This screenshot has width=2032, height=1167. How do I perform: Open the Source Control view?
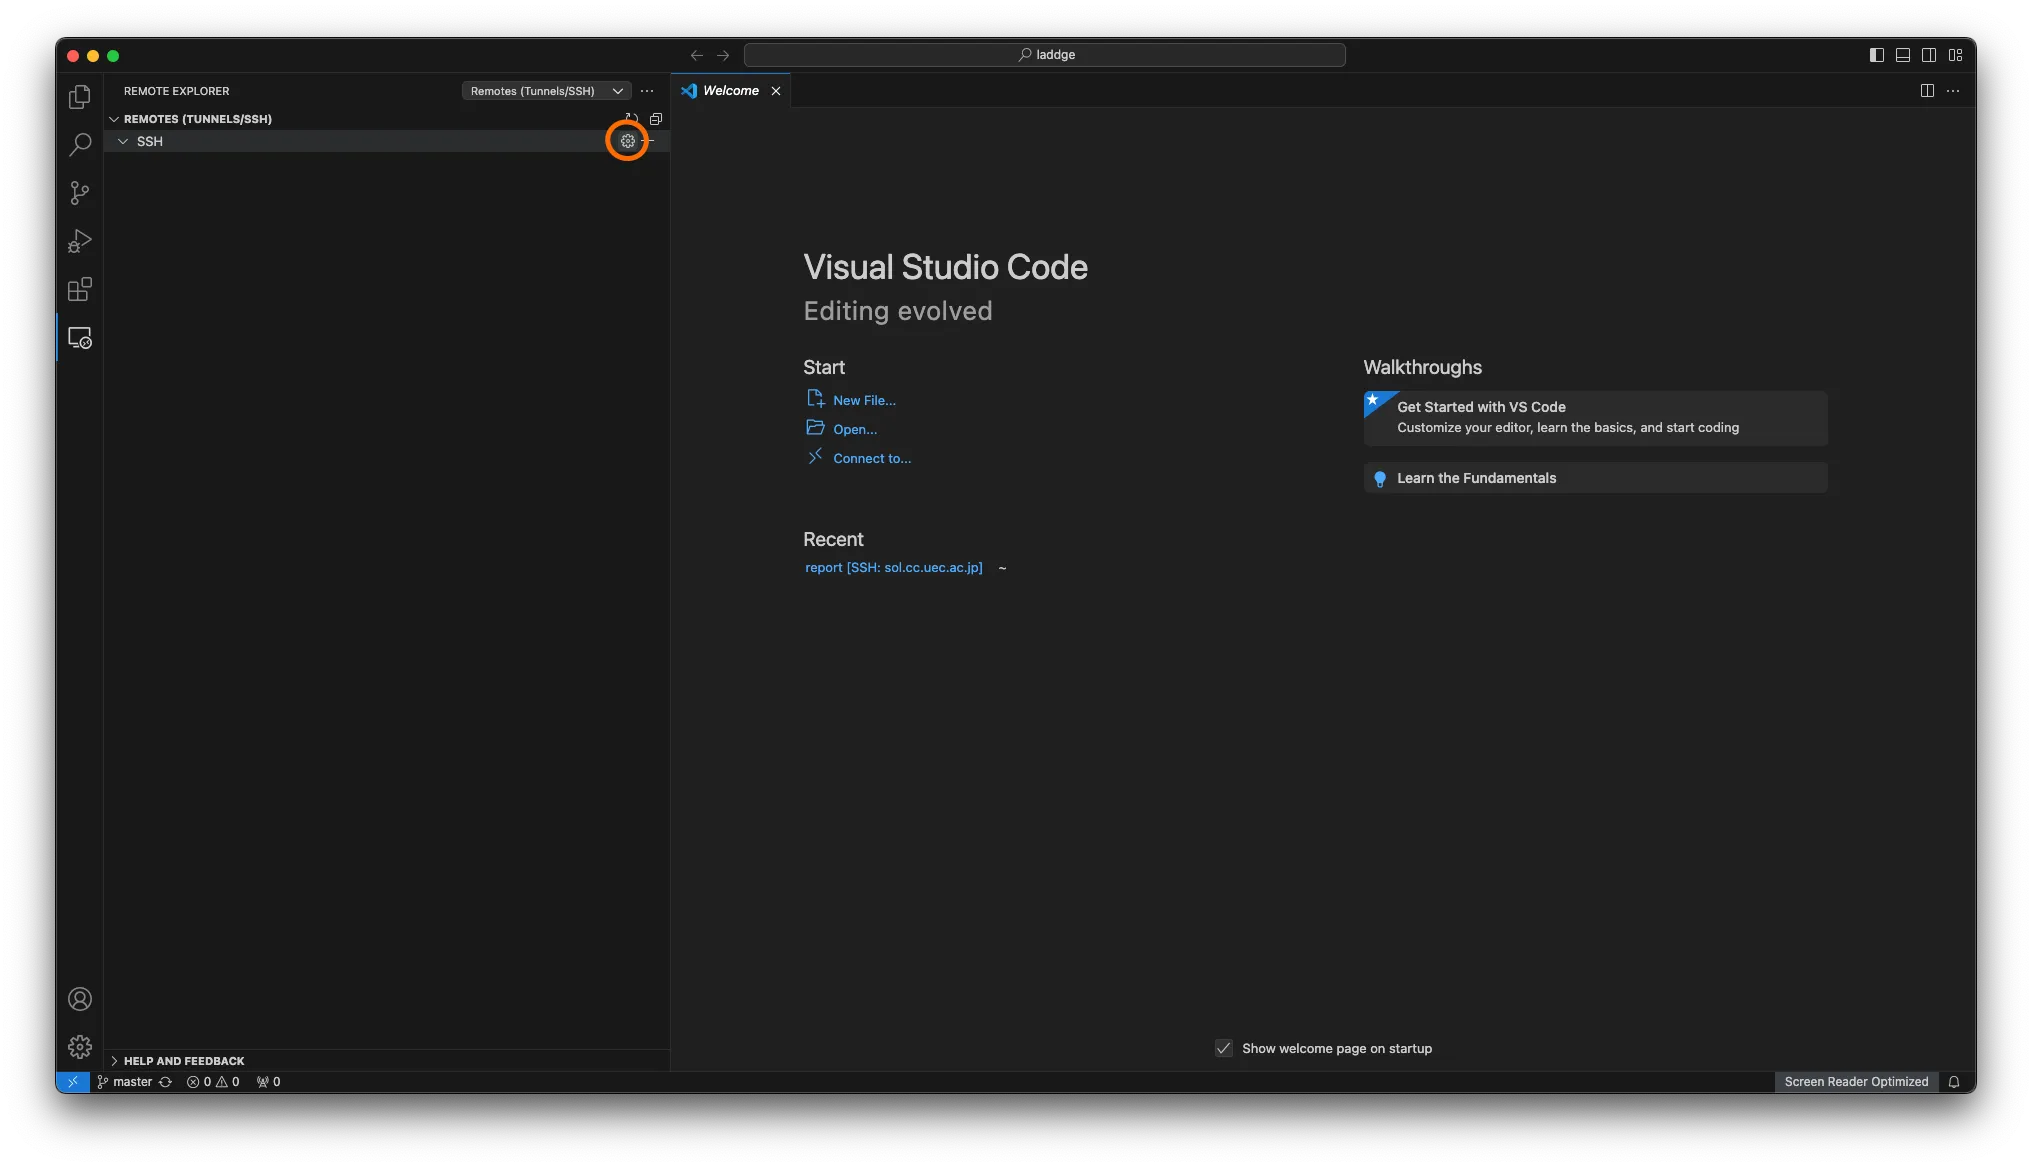pos(80,192)
